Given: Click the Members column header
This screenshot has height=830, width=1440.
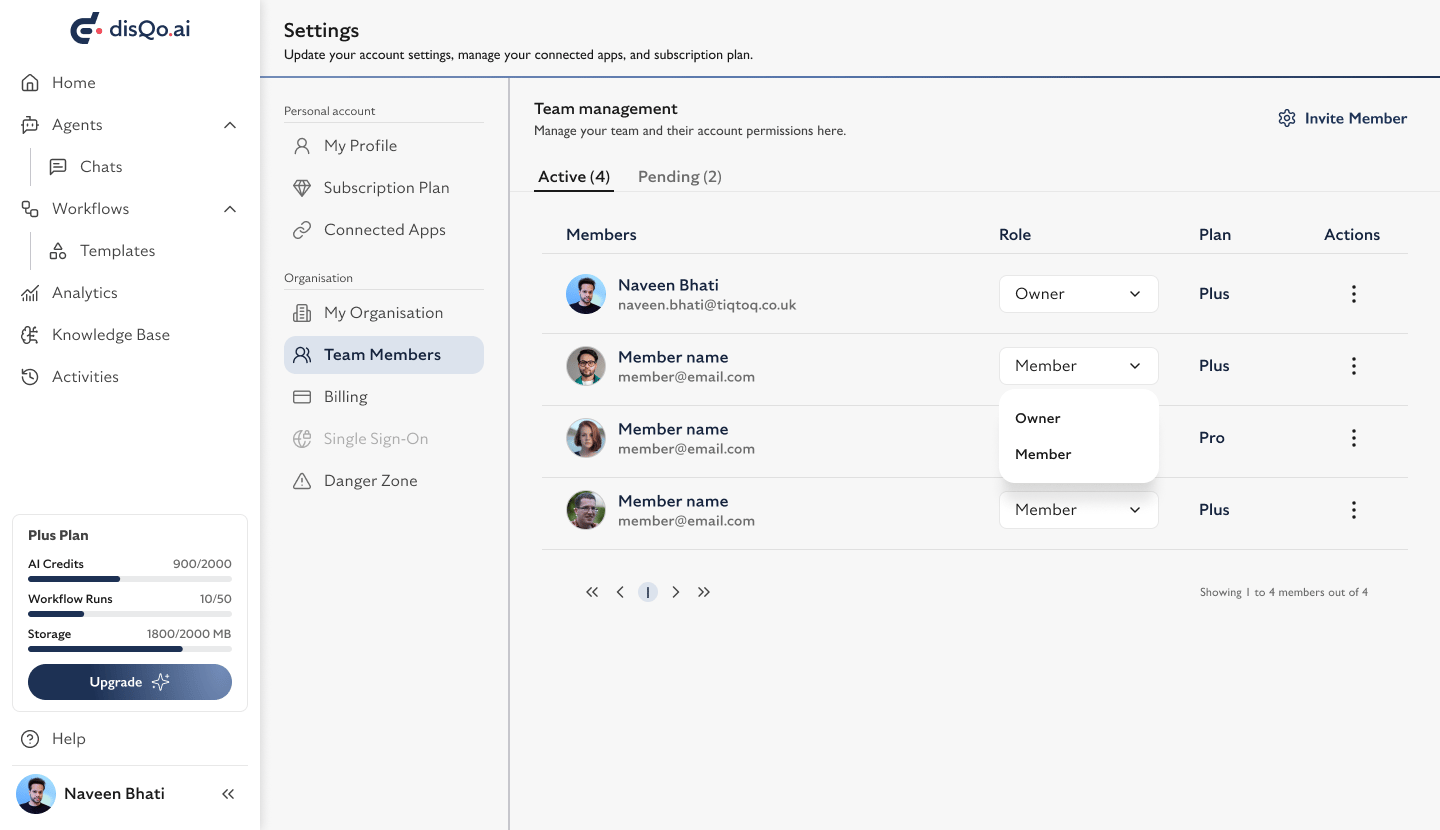Looking at the screenshot, I should pos(601,235).
